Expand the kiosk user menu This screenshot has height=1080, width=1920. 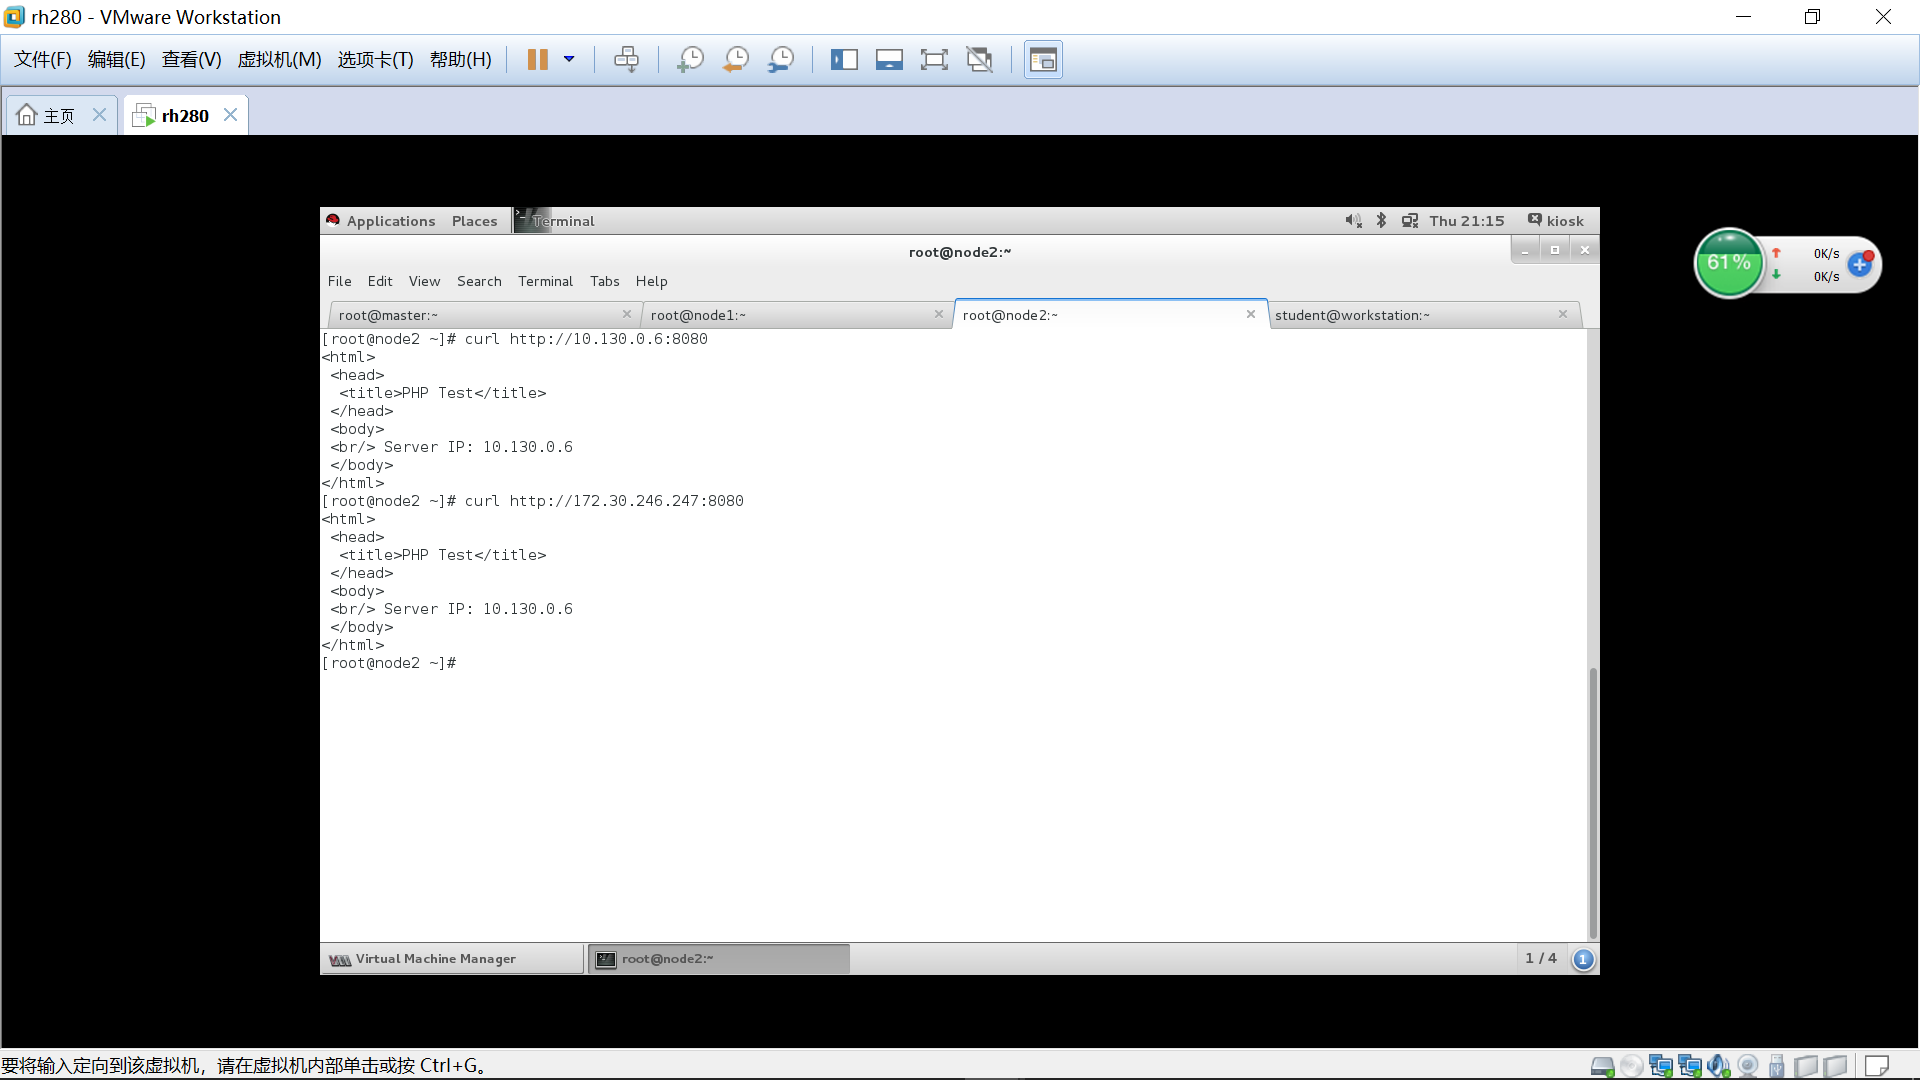(1556, 221)
